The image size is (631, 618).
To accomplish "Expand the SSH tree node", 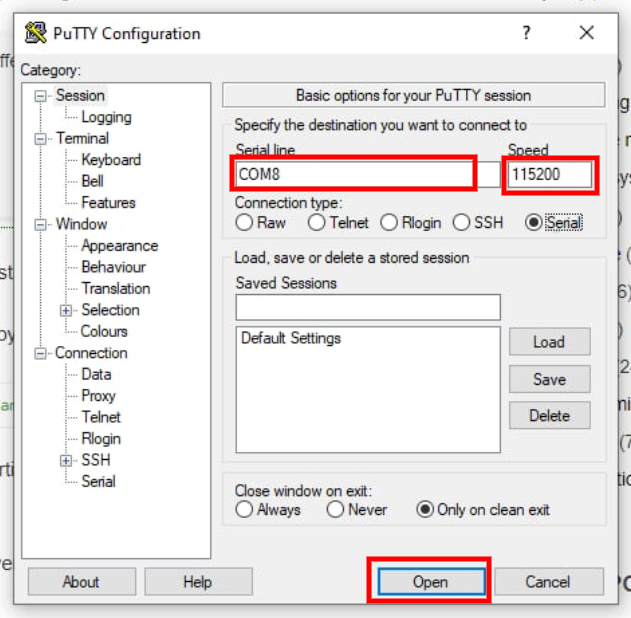I will 67,460.
